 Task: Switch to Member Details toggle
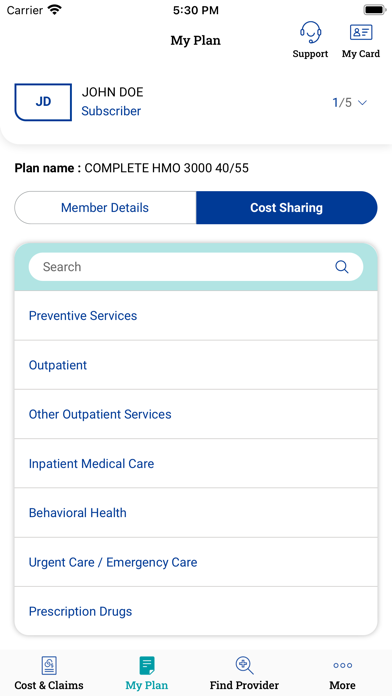point(105,208)
